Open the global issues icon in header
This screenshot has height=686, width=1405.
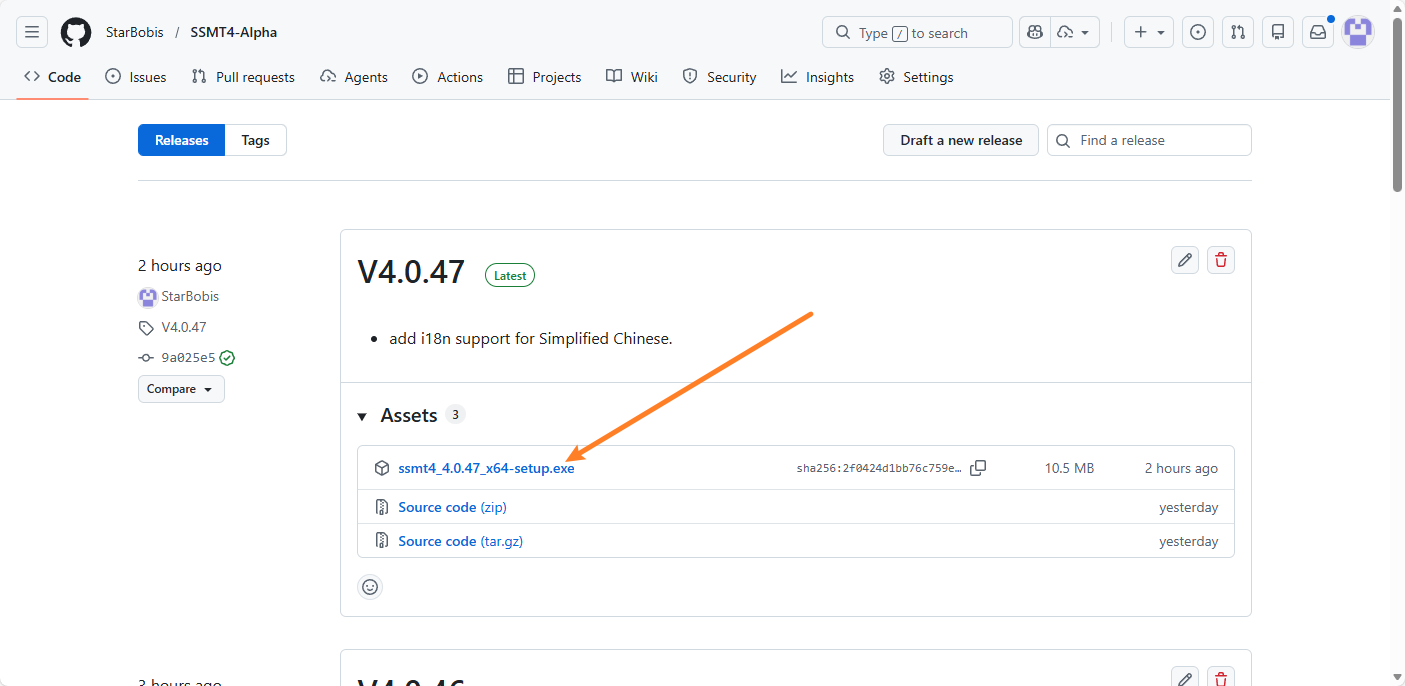click(x=1198, y=32)
